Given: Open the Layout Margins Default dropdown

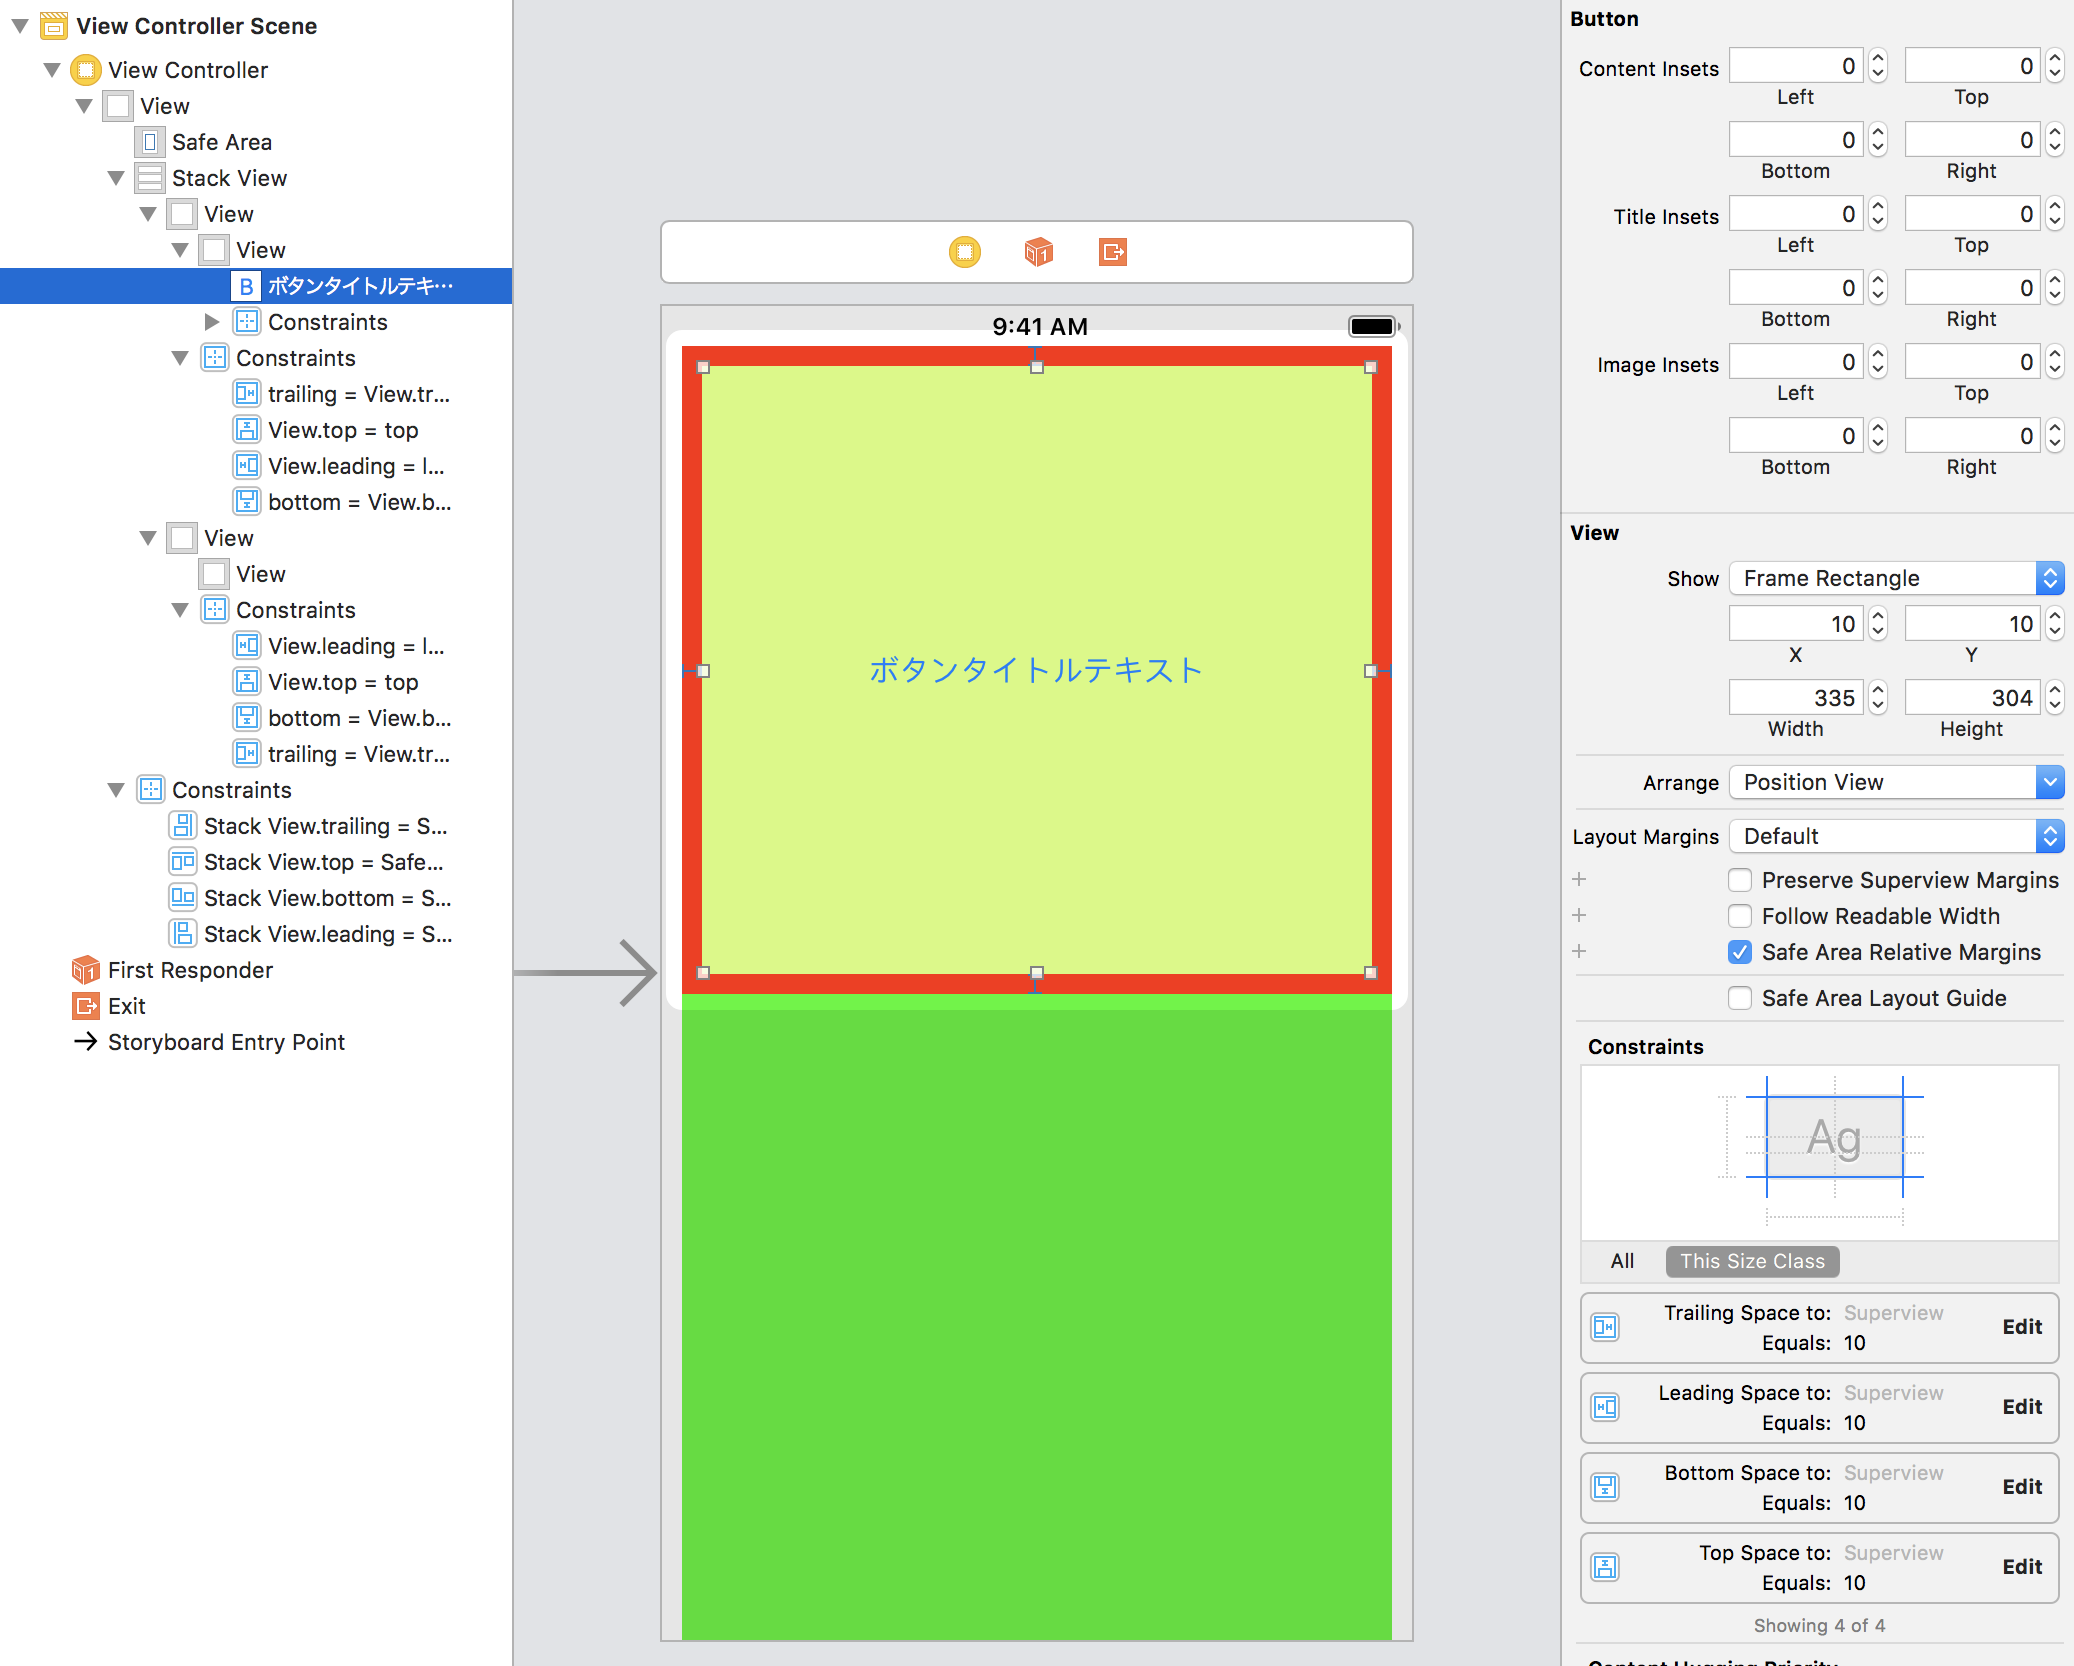Looking at the screenshot, I should 1890,835.
